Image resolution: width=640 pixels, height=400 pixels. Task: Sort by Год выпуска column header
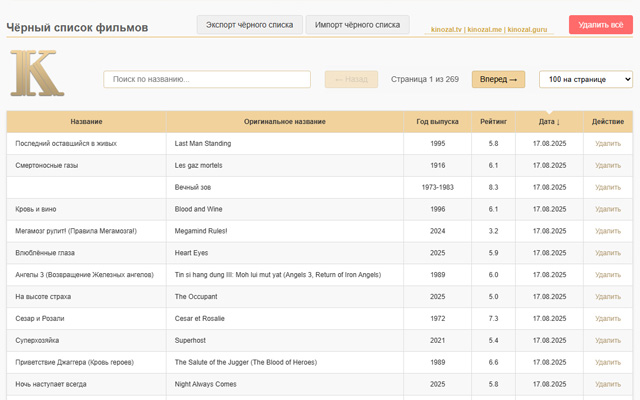(x=437, y=122)
